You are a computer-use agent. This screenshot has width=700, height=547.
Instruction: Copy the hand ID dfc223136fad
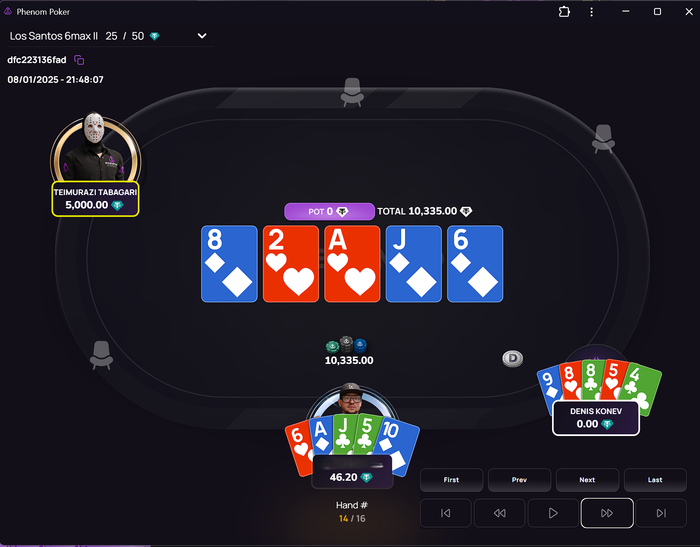[x=79, y=60]
